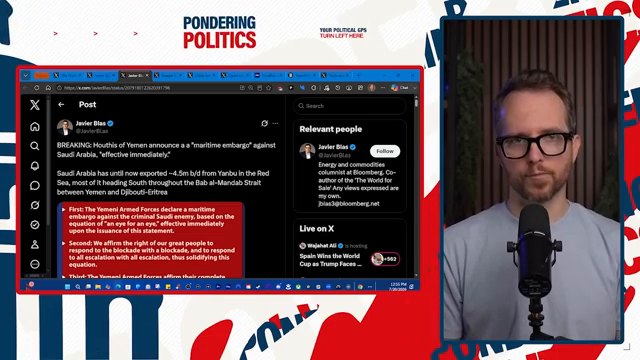Viewport: 640px width, 360px height.
Task: Open the Messages chat bubble icon
Action: coord(35,186)
